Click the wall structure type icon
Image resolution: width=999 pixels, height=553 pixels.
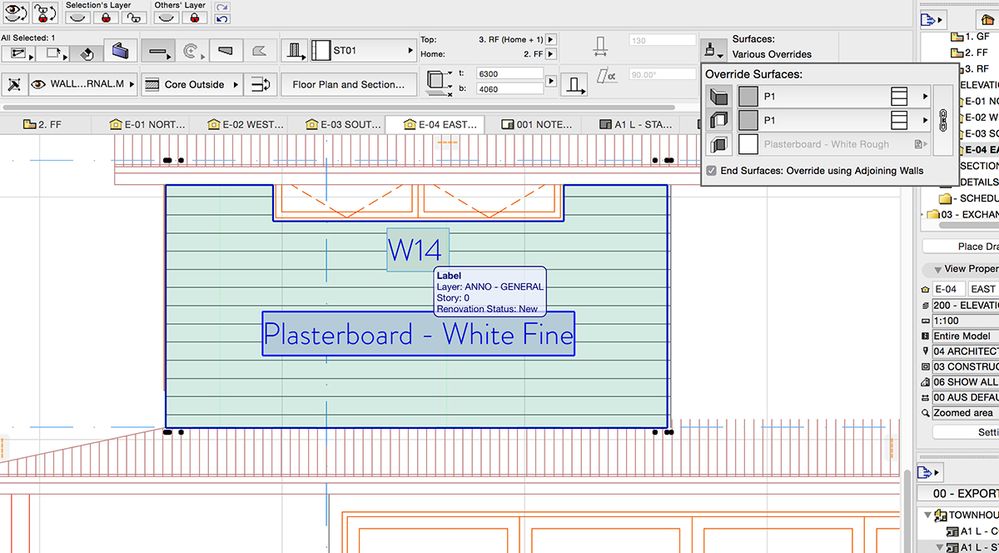click(x=296, y=51)
